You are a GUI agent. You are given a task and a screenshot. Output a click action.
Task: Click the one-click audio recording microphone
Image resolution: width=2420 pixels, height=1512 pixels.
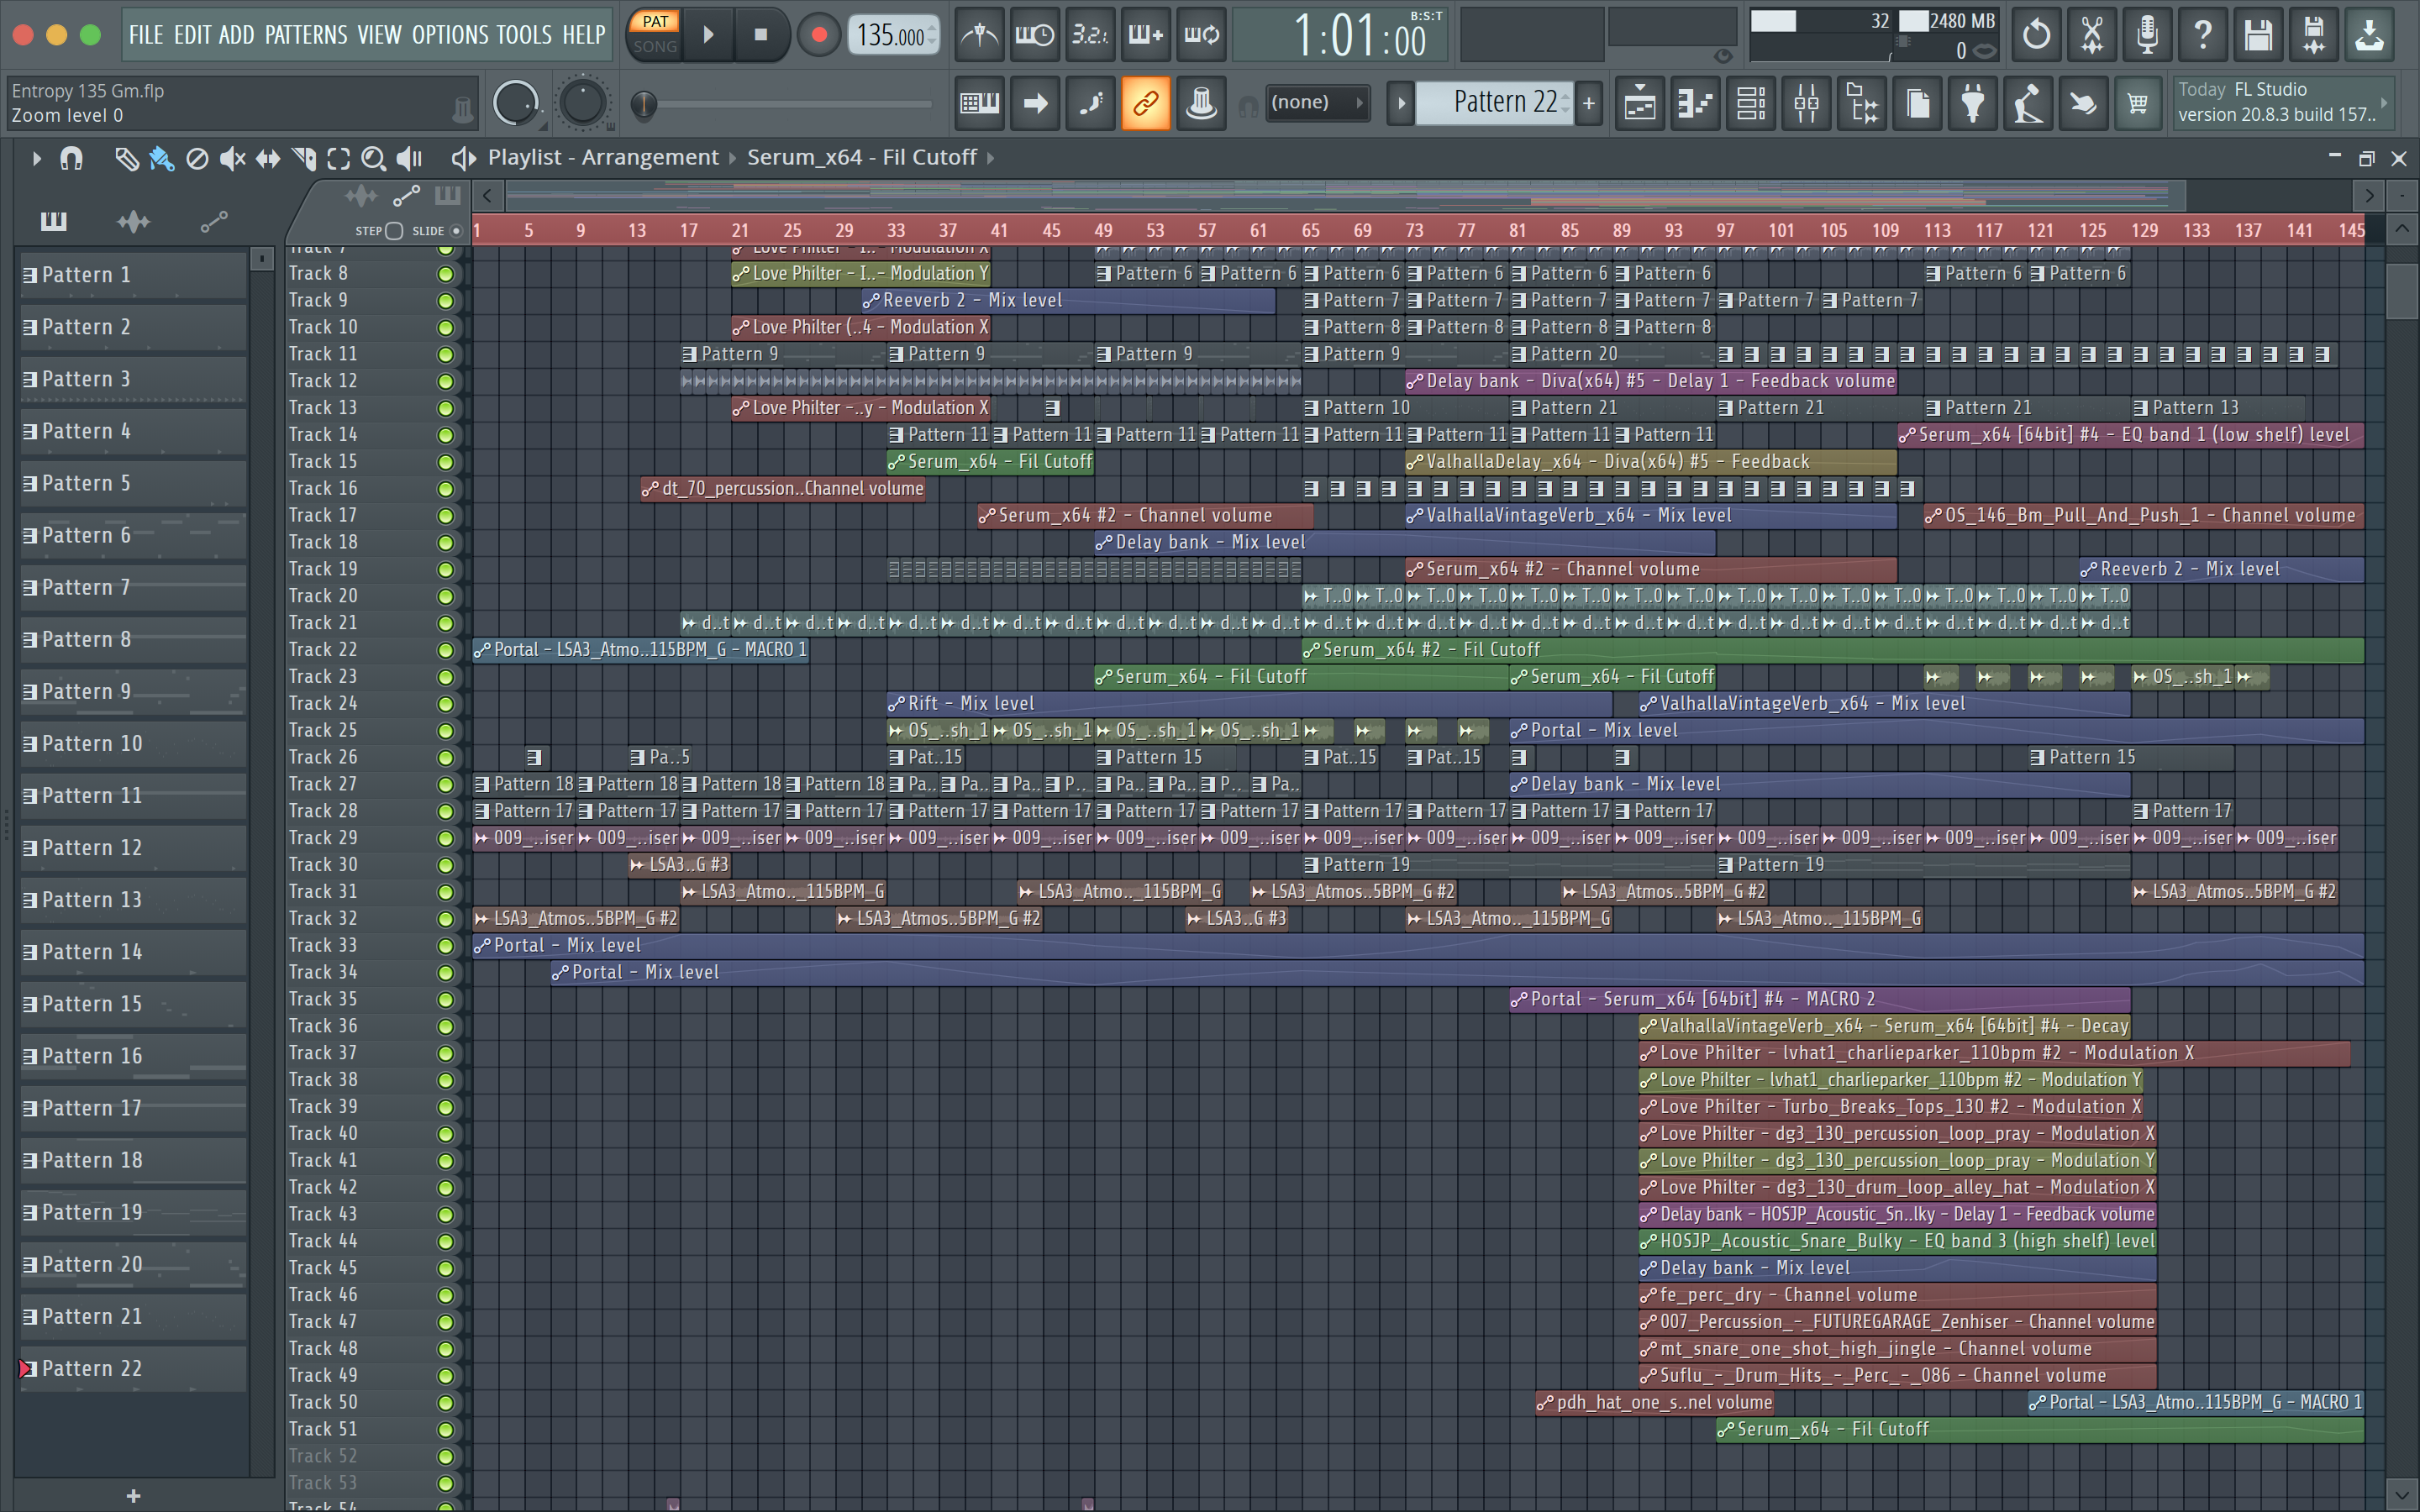point(2147,36)
